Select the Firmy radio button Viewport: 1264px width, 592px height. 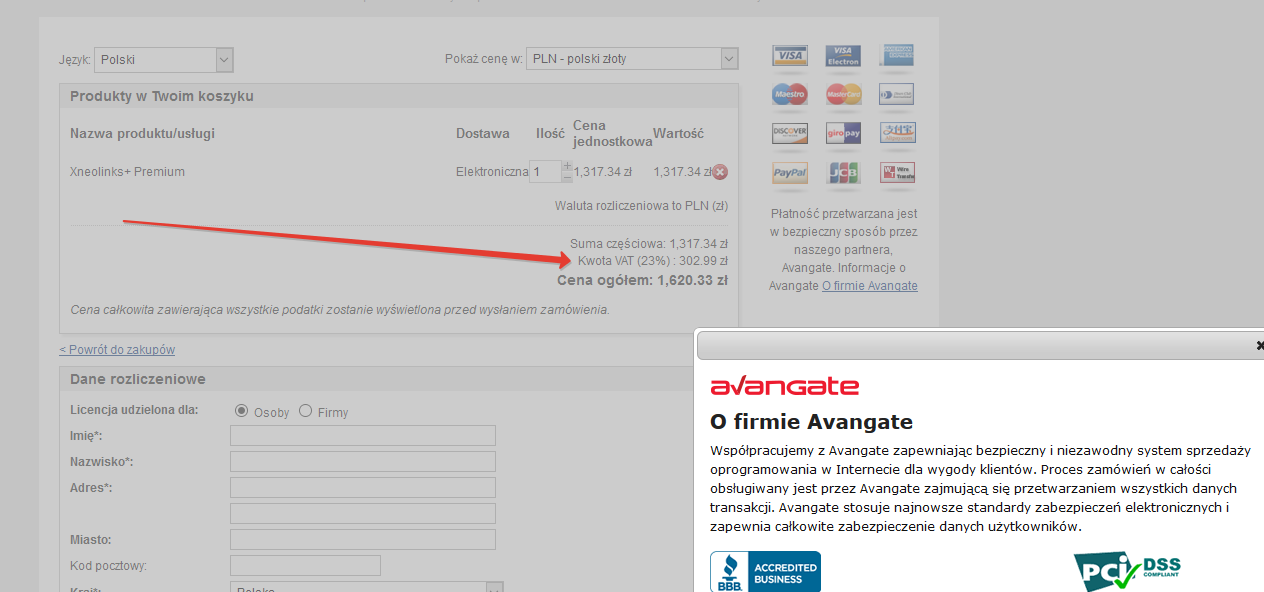click(x=306, y=411)
